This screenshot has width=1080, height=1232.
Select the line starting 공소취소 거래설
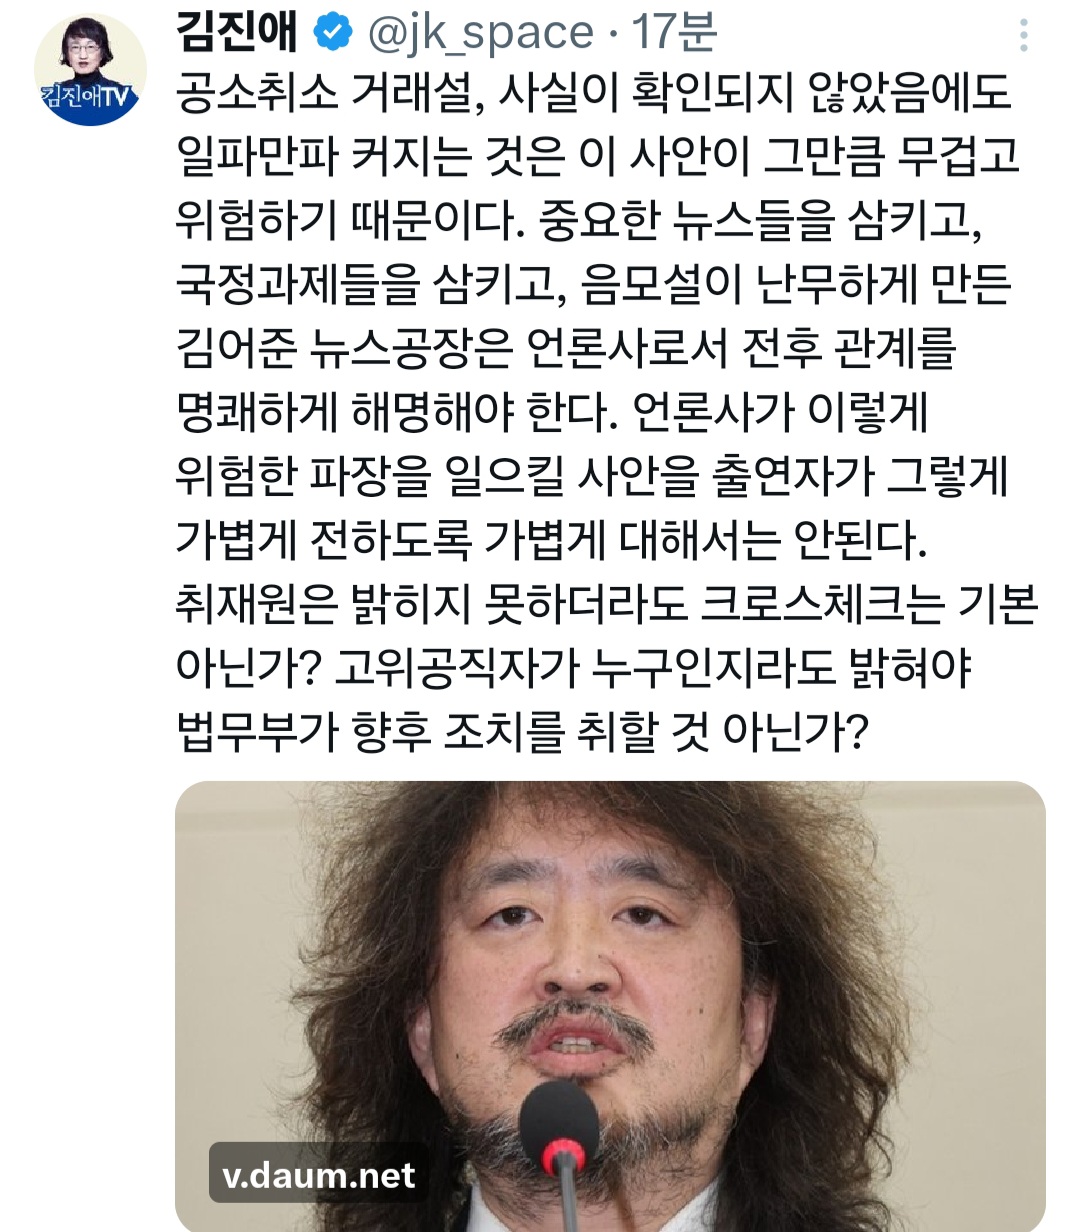[x=595, y=94]
